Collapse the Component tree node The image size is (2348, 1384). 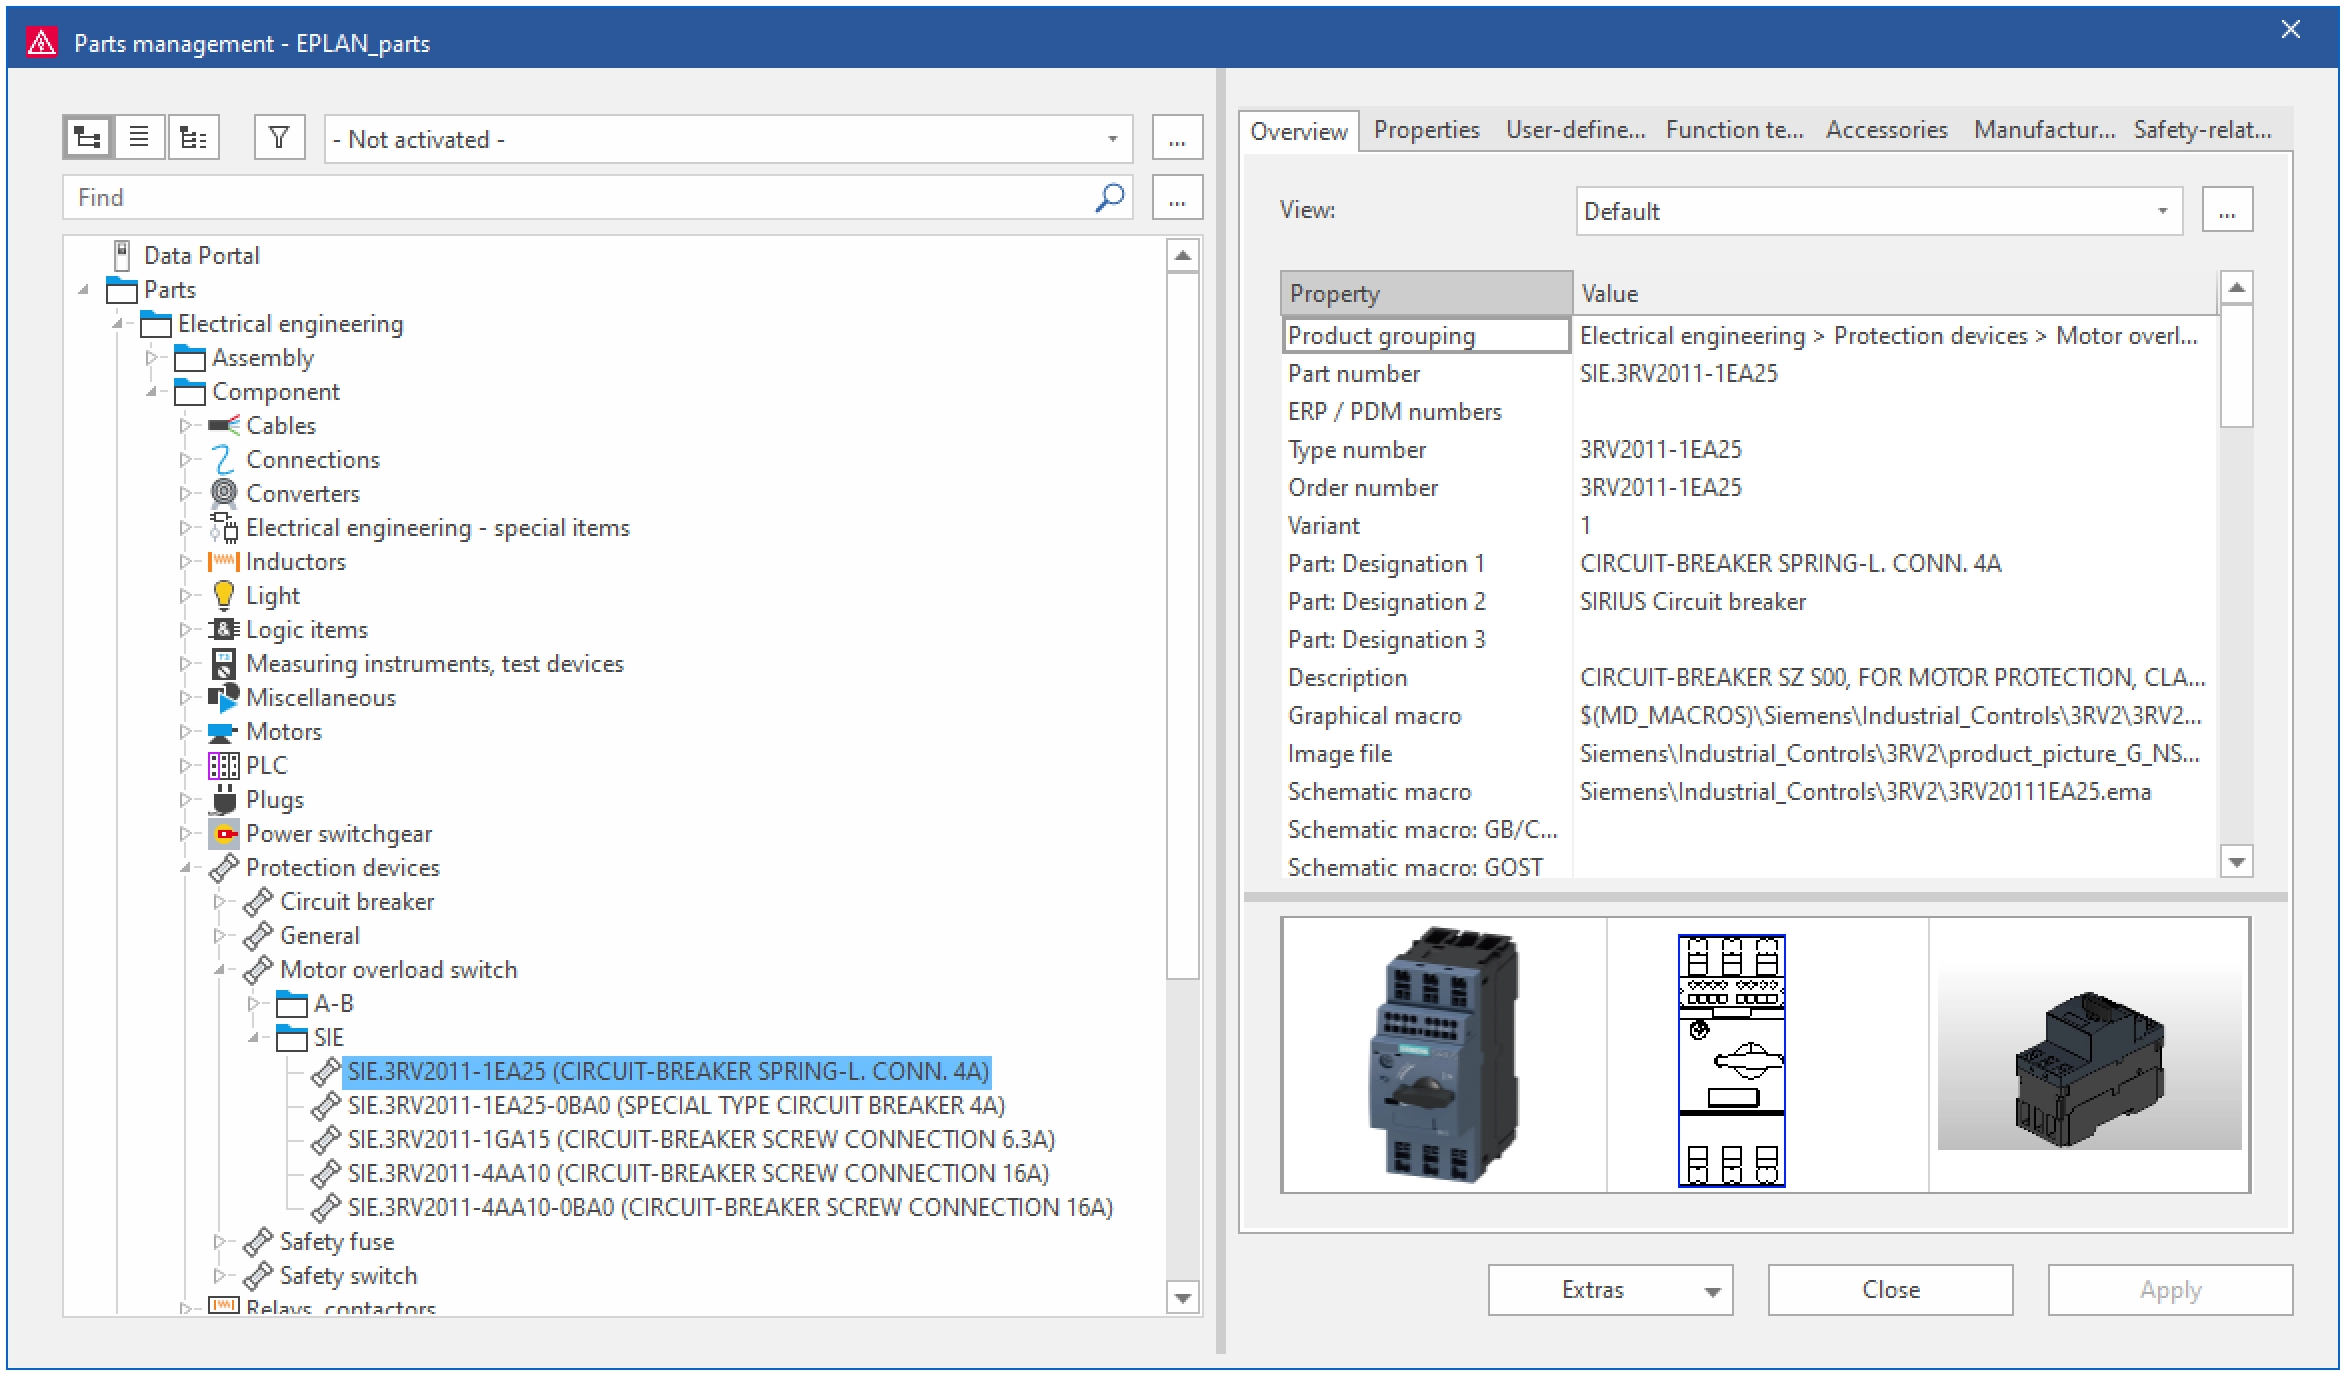[152, 391]
